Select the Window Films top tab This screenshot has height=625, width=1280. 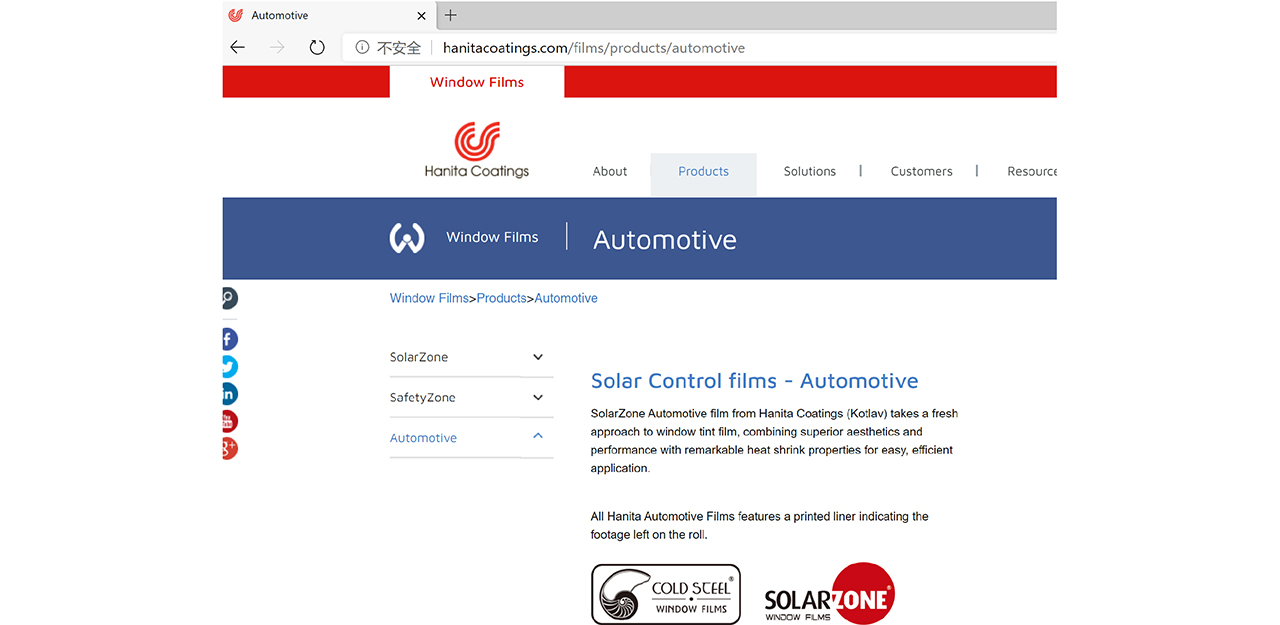(x=477, y=82)
